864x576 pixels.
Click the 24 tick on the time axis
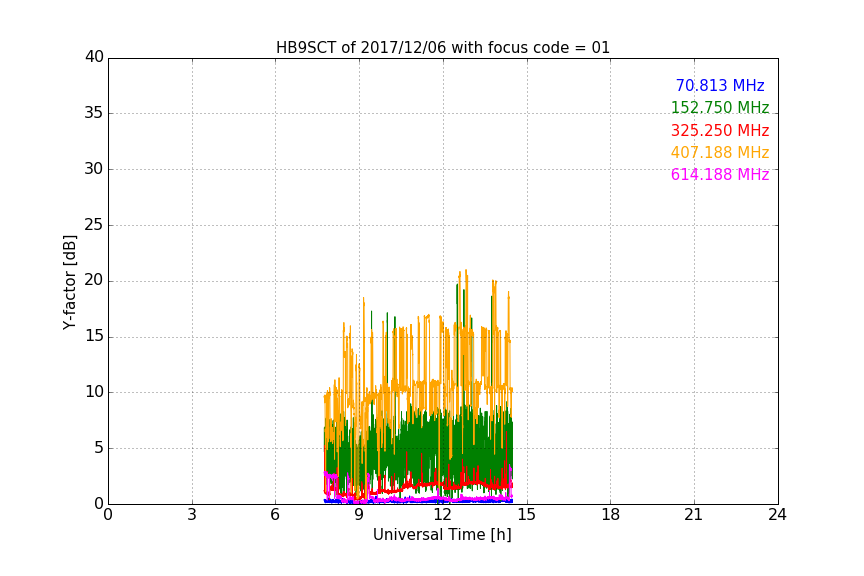pos(777,515)
